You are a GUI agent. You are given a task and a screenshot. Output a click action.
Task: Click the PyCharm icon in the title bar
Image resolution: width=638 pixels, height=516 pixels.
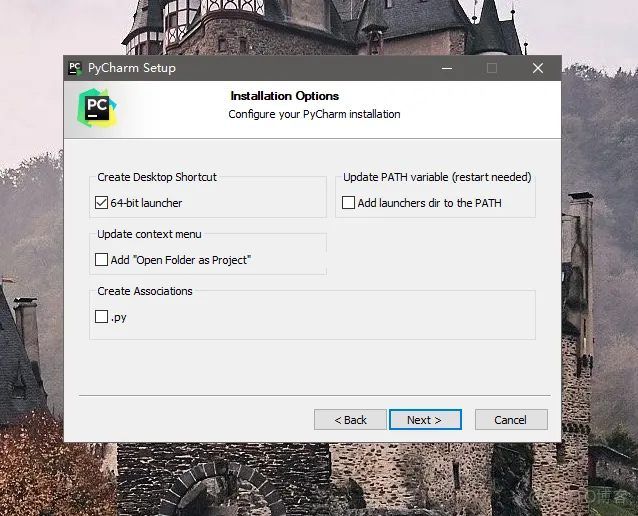click(75, 68)
